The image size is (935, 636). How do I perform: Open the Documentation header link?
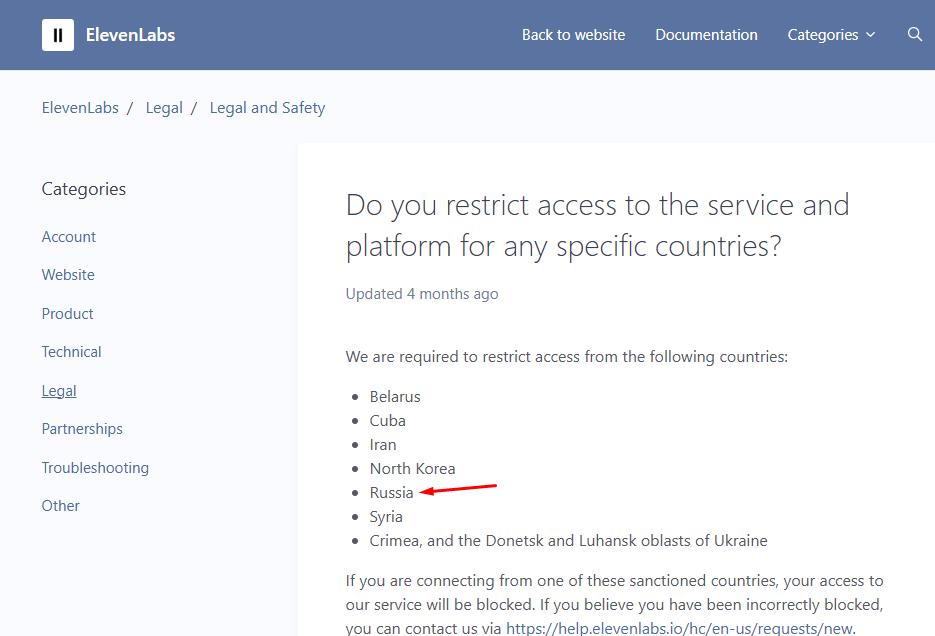click(x=706, y=35)
